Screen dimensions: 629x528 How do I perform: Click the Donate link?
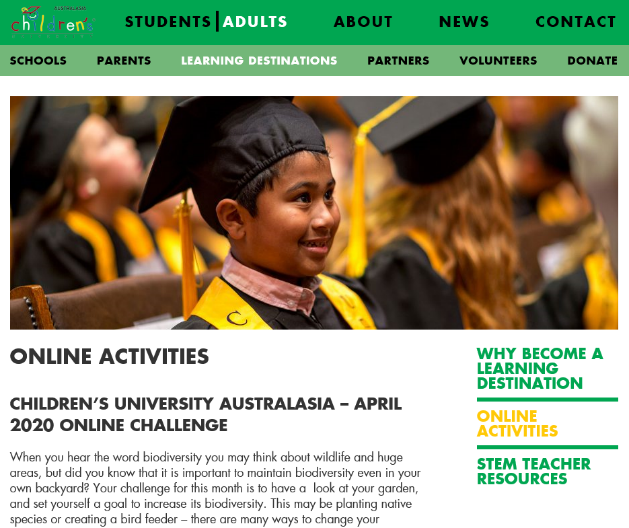[592, 61]
